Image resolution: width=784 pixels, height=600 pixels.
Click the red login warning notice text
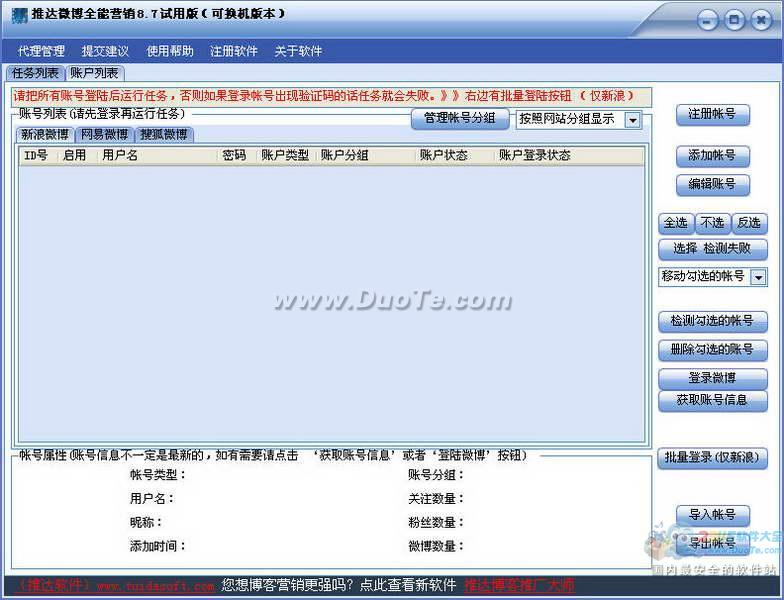[x=324, y=96]
